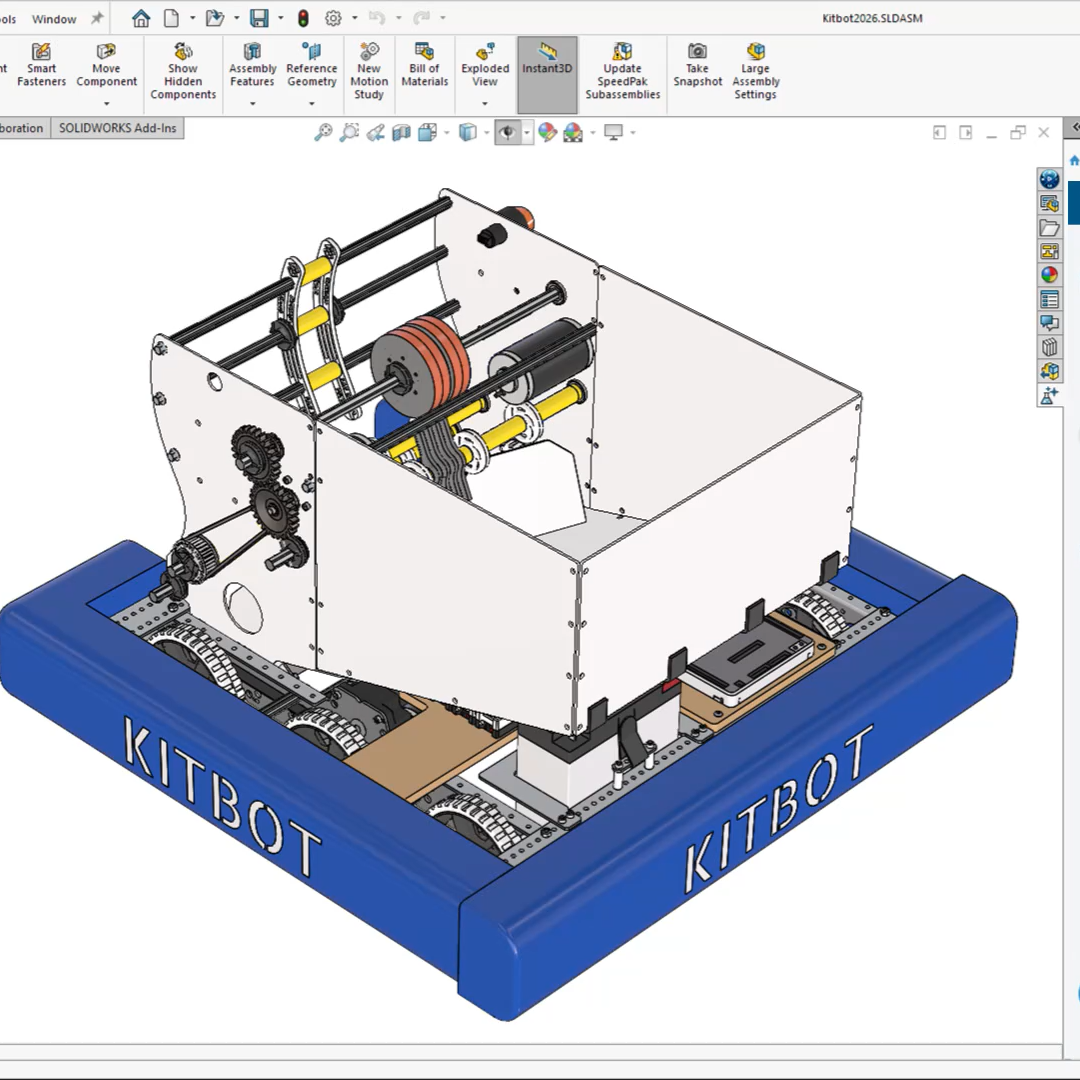Open Edit Appearance color ball
This screenshot has height=1080, width=1080.
point(548,132)
